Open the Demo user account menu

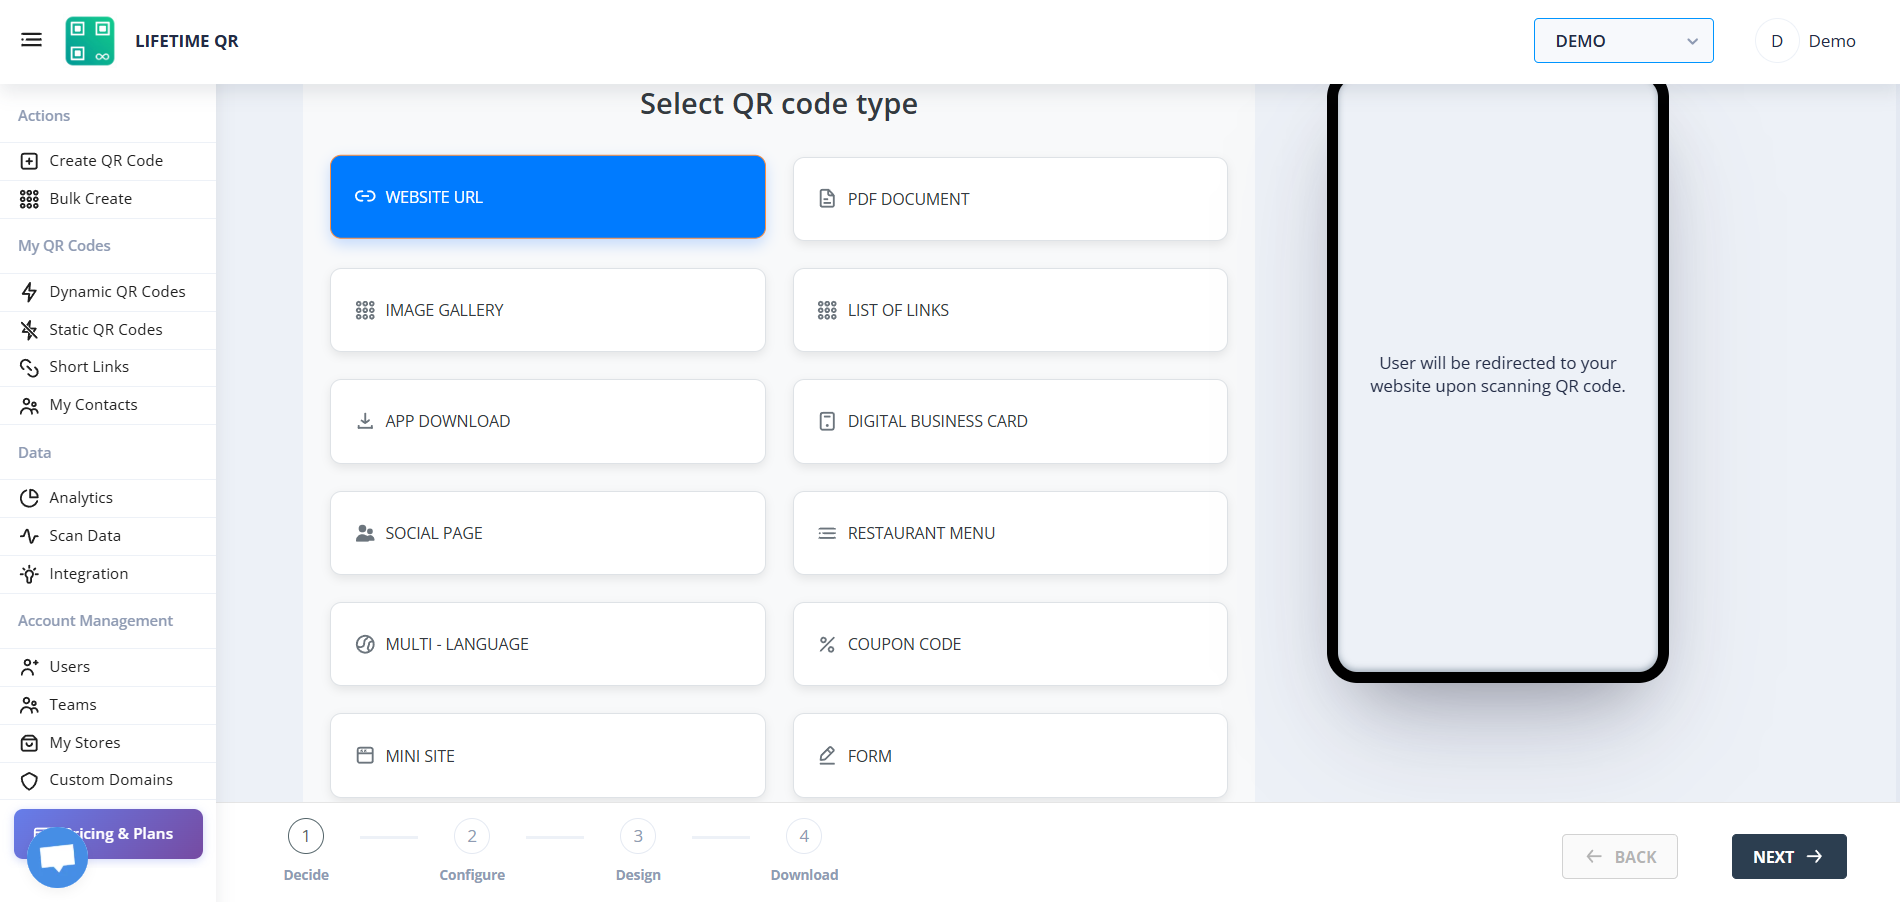point(1806,41)
